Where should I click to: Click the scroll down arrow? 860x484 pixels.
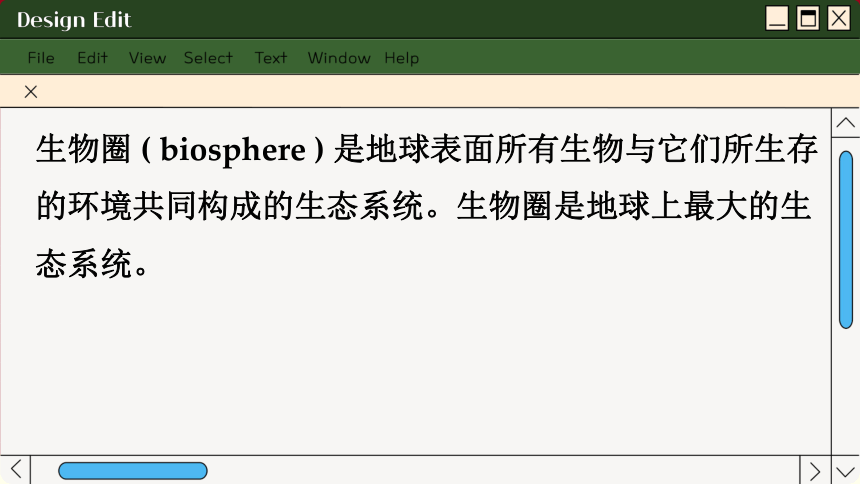pyautogui.click(x=846, y=471)
